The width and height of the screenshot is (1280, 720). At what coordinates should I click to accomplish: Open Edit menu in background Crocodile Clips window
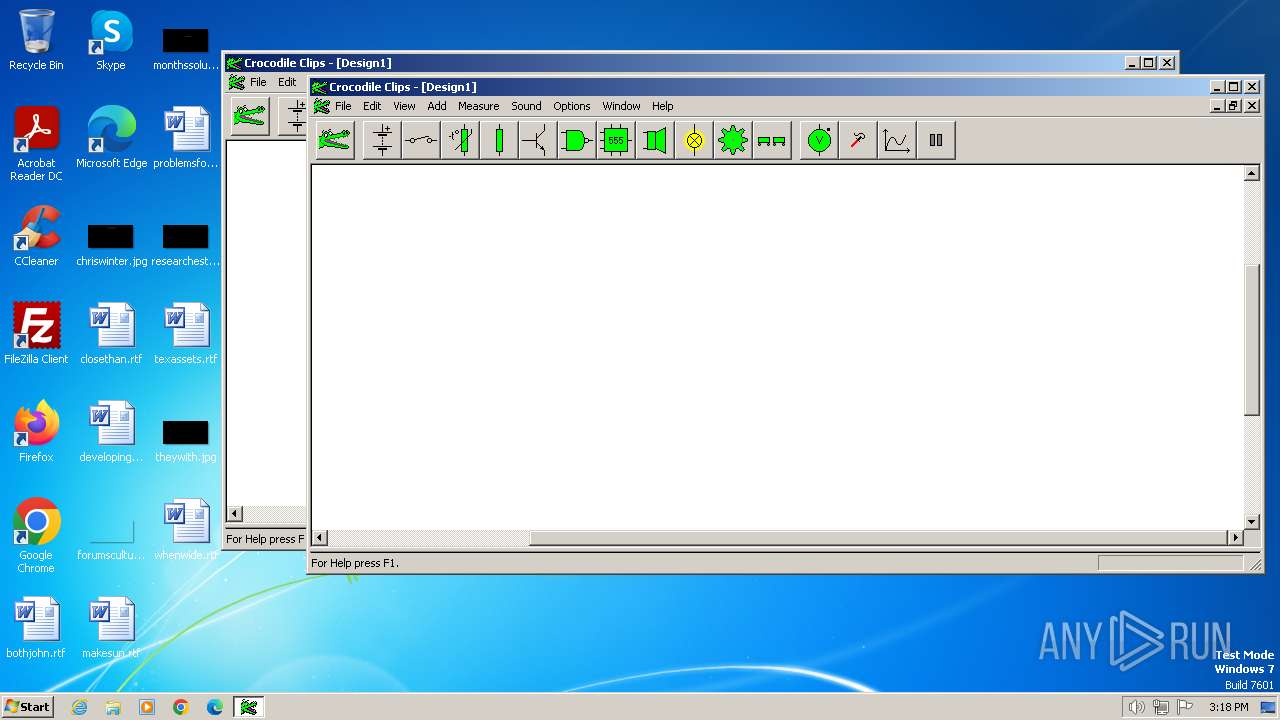pos(287,82)
